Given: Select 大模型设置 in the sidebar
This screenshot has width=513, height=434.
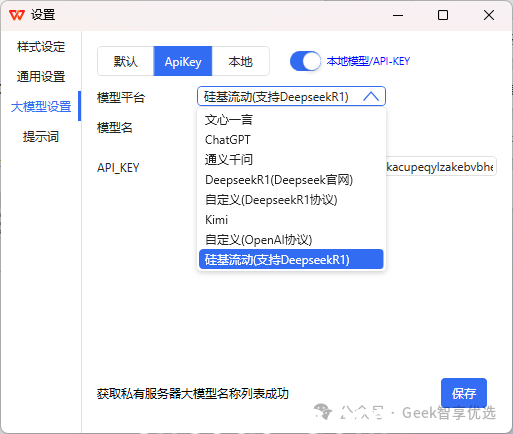Looking at the screenshot, I should 41,107.
